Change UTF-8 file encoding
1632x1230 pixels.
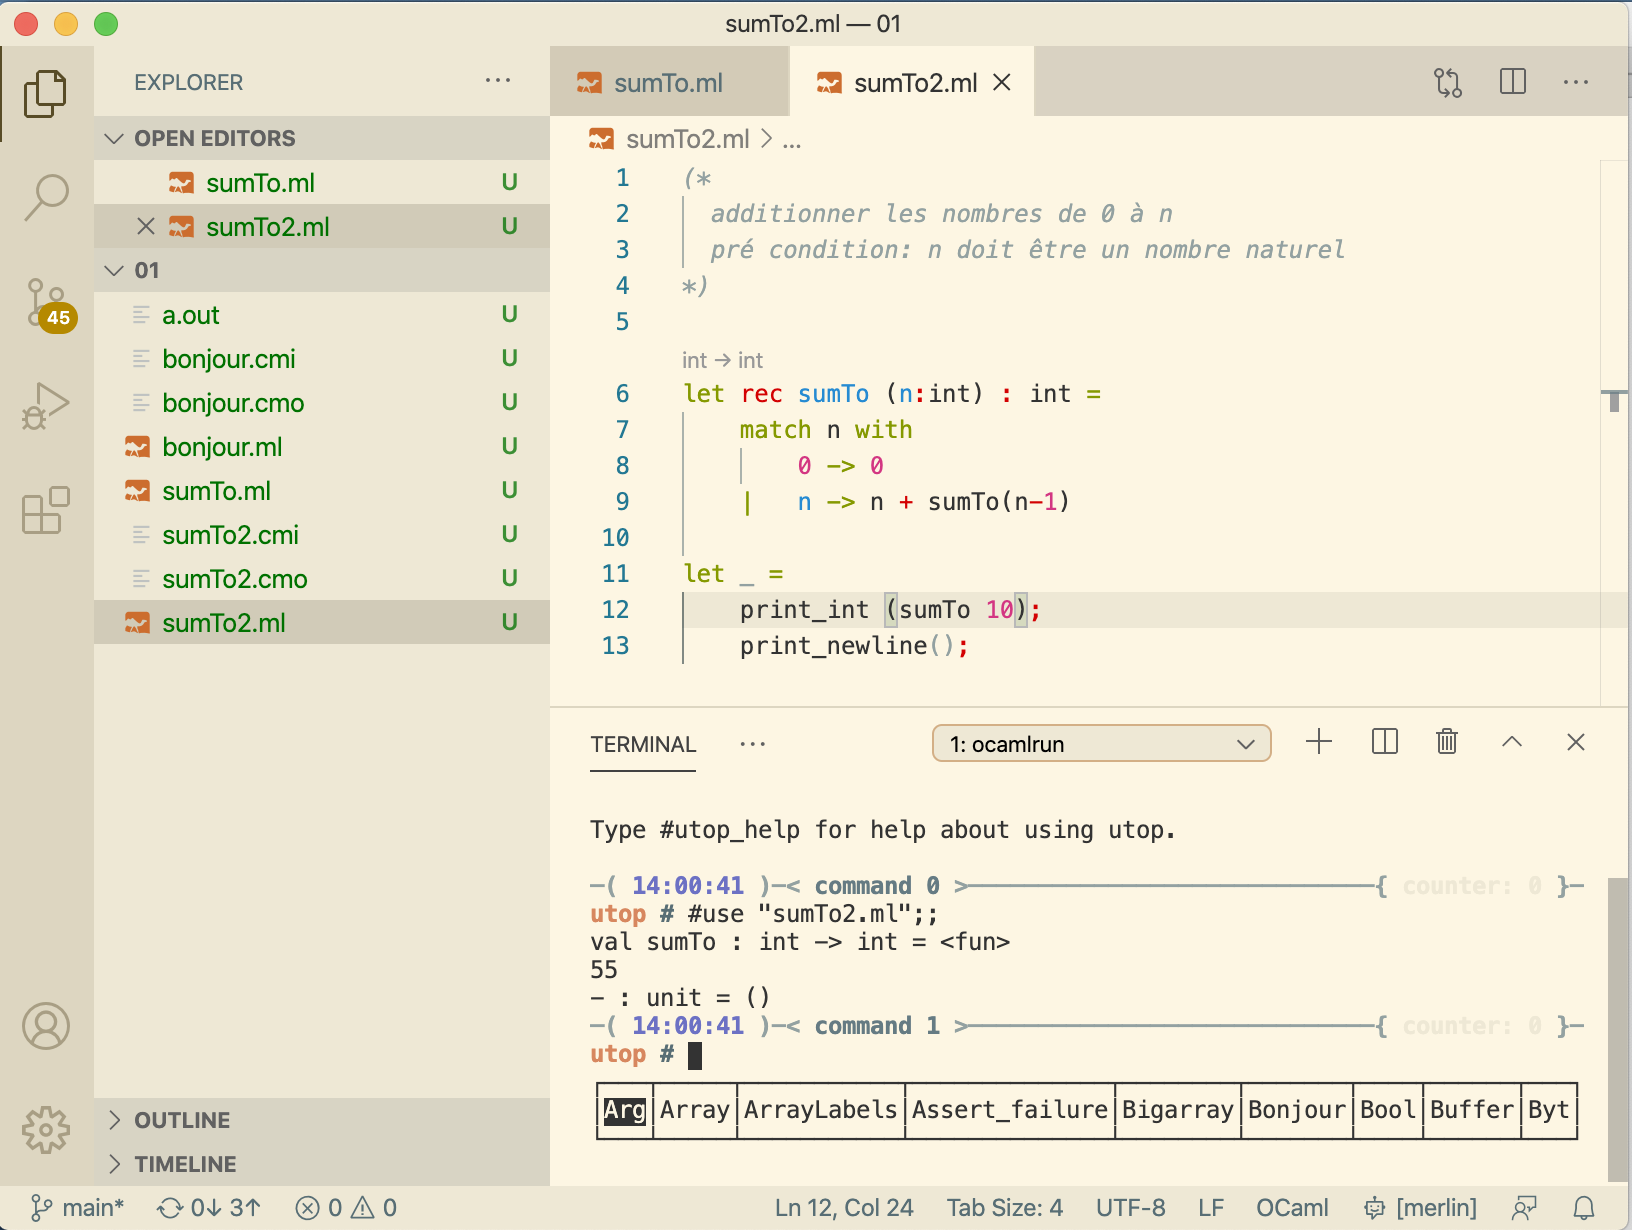coord(1130,1208)
